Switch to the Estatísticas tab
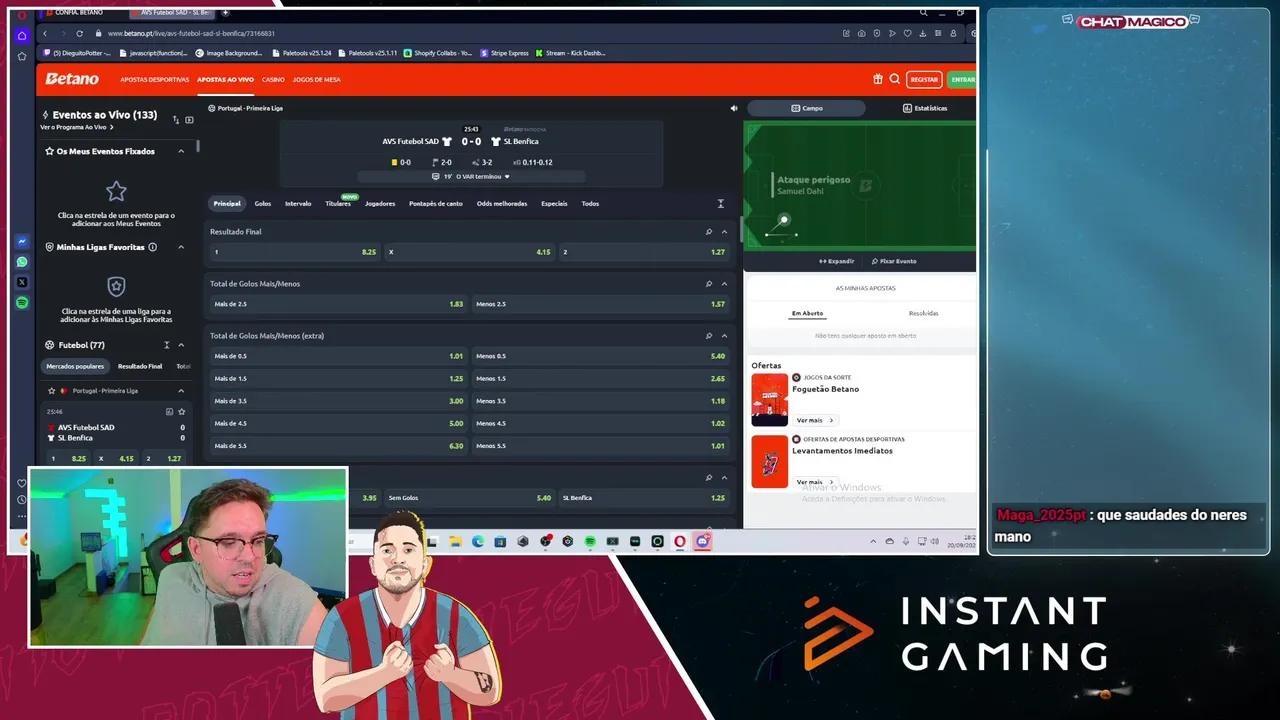Viewport: 1280px width, 720px height. [x=925, y=108]
